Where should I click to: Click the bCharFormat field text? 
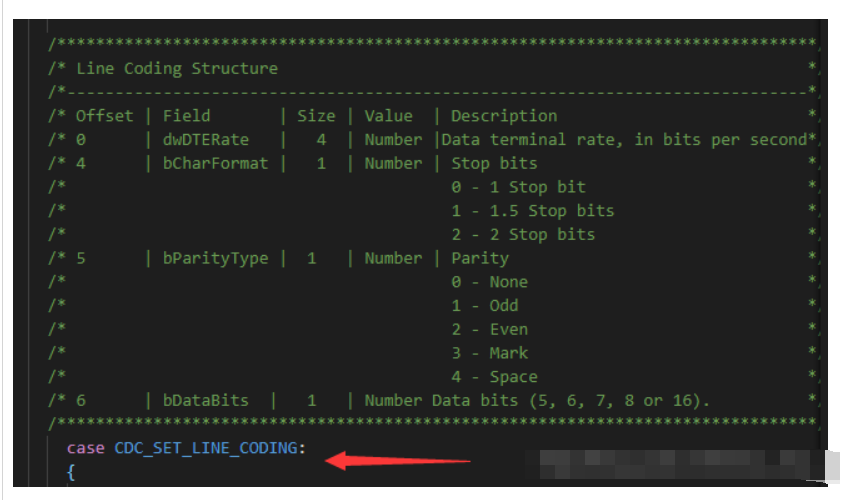215,164
